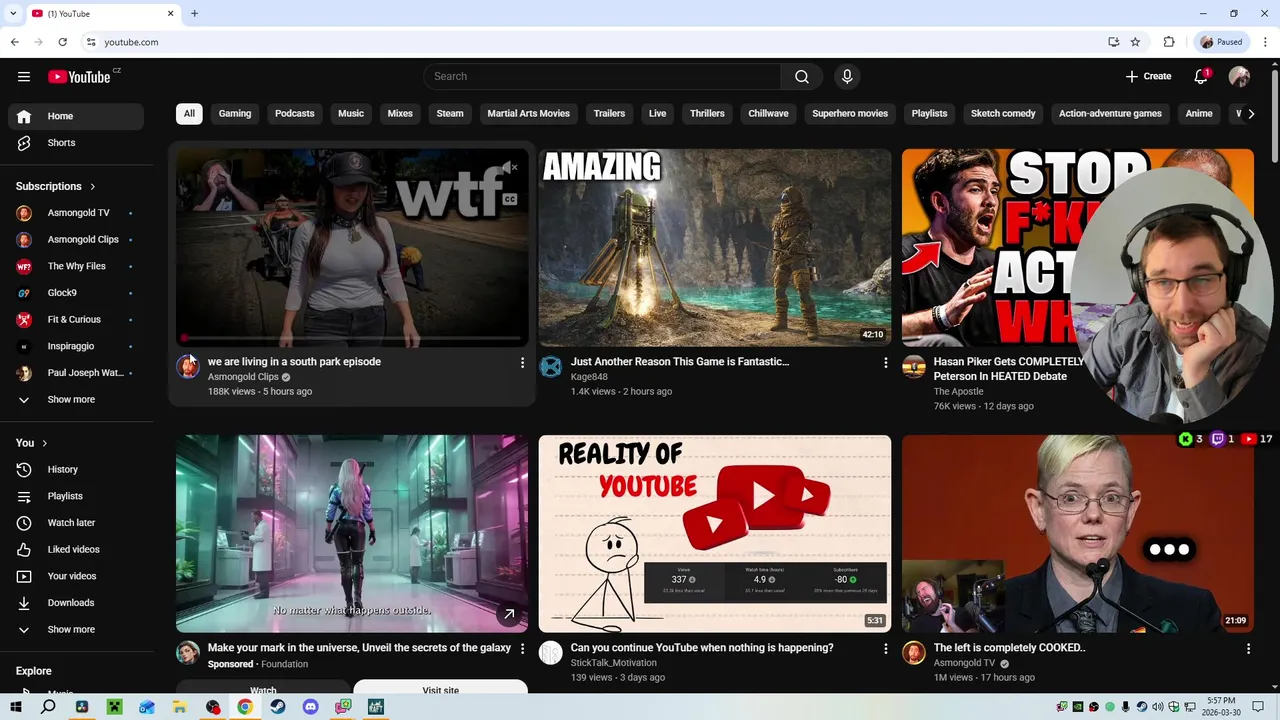Open History in sidebar
1280x720 pixels.
point(76,470)
